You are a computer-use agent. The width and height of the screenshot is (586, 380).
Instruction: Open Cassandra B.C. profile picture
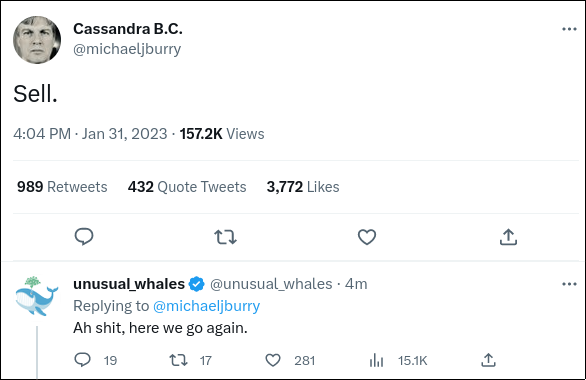click(37, 40)
